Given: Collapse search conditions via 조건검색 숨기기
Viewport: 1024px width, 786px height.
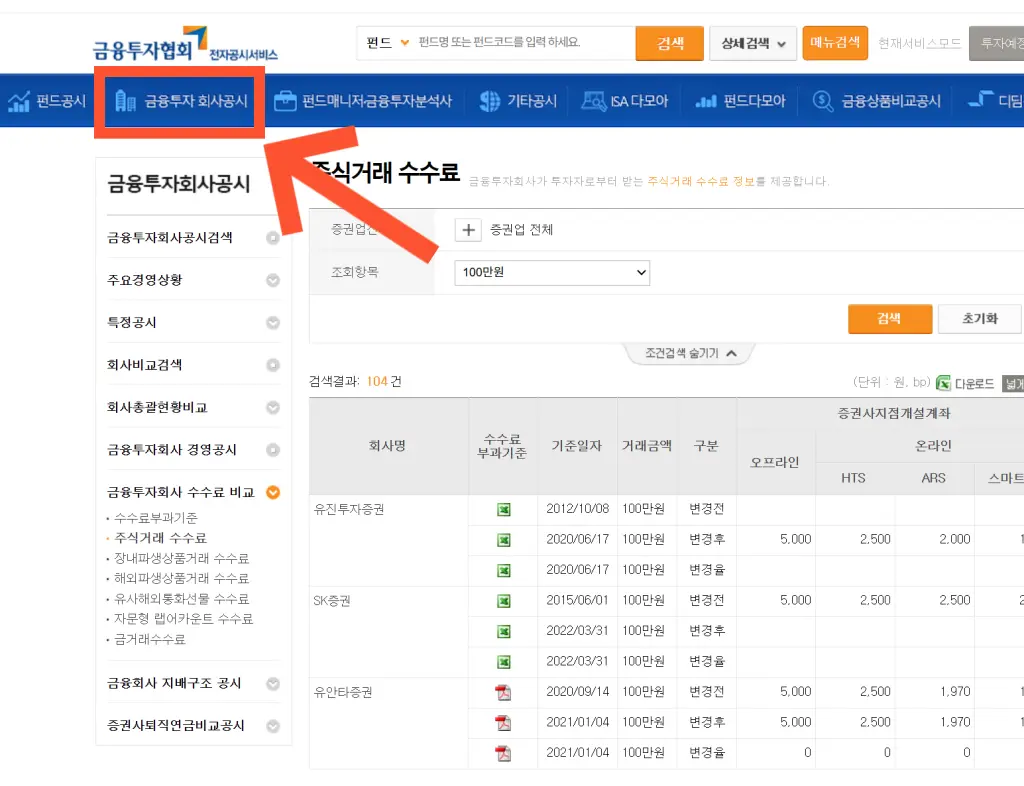Looking at the screenshot, I should [690, 353].
